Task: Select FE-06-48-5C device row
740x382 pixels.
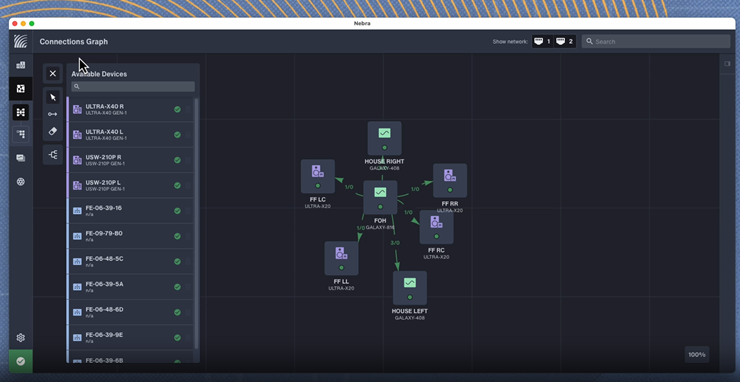Action: point(131,262)
